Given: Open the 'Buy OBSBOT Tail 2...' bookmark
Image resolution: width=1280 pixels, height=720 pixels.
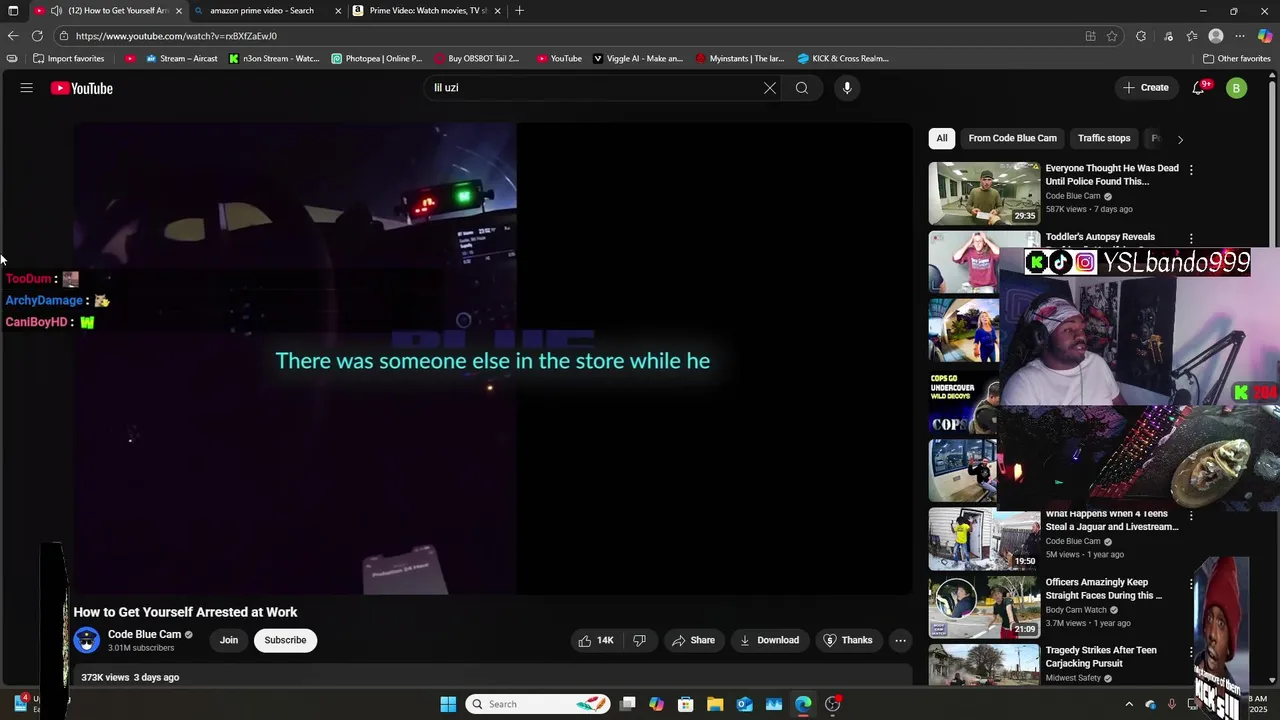Looking at the screenshot, I should coord(476,58).
